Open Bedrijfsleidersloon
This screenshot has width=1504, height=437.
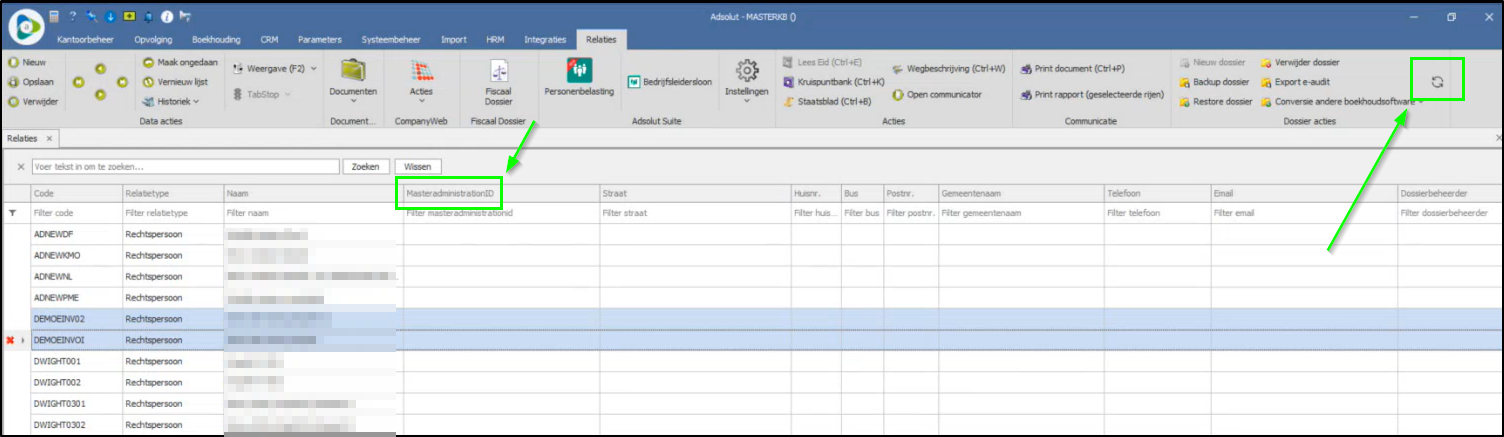coord(670,82)
